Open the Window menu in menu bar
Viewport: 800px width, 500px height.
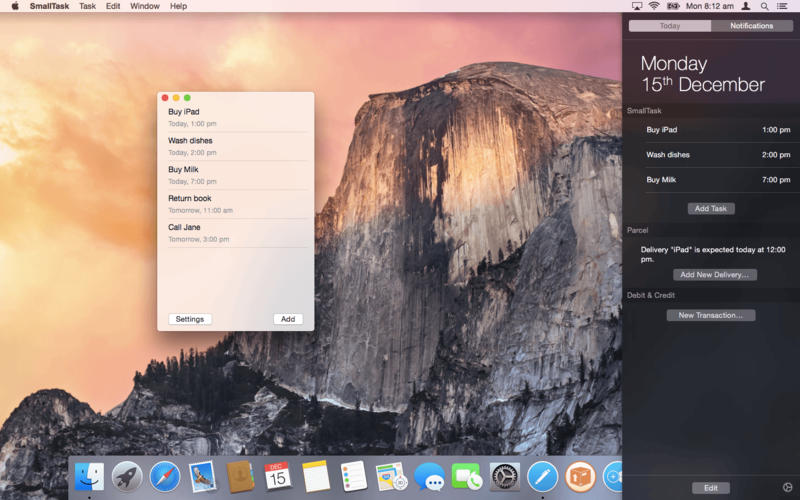pos(145,6)
